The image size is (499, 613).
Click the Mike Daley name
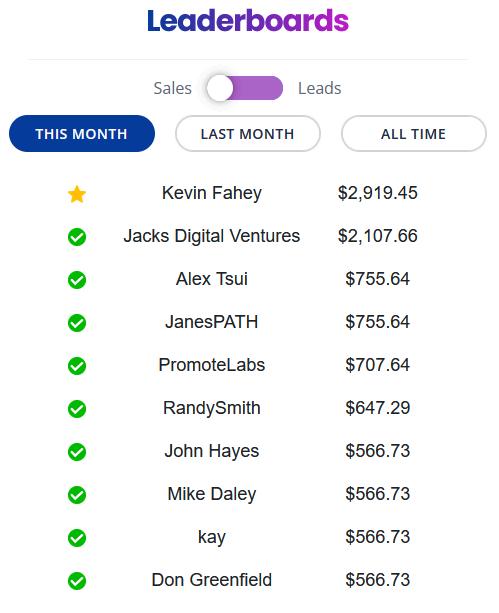[x=212, y=494]
